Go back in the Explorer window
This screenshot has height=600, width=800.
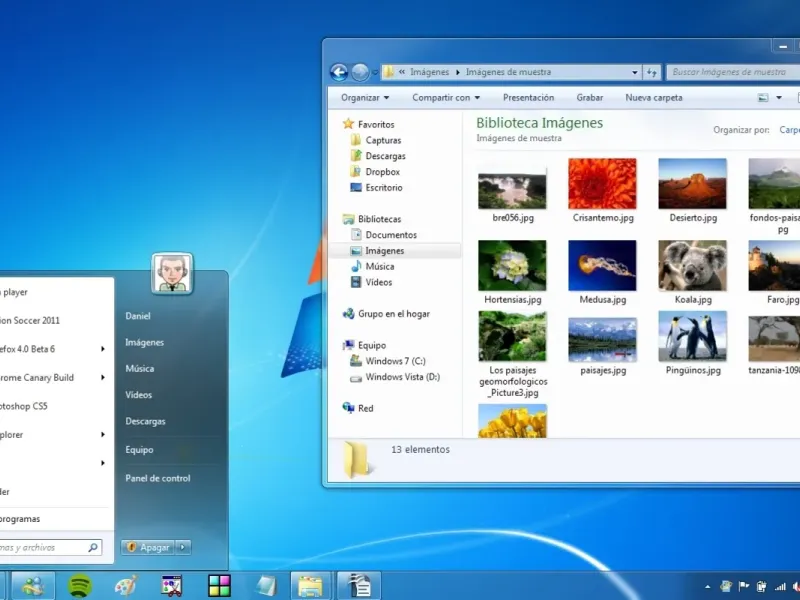click(x=339, y=72)
